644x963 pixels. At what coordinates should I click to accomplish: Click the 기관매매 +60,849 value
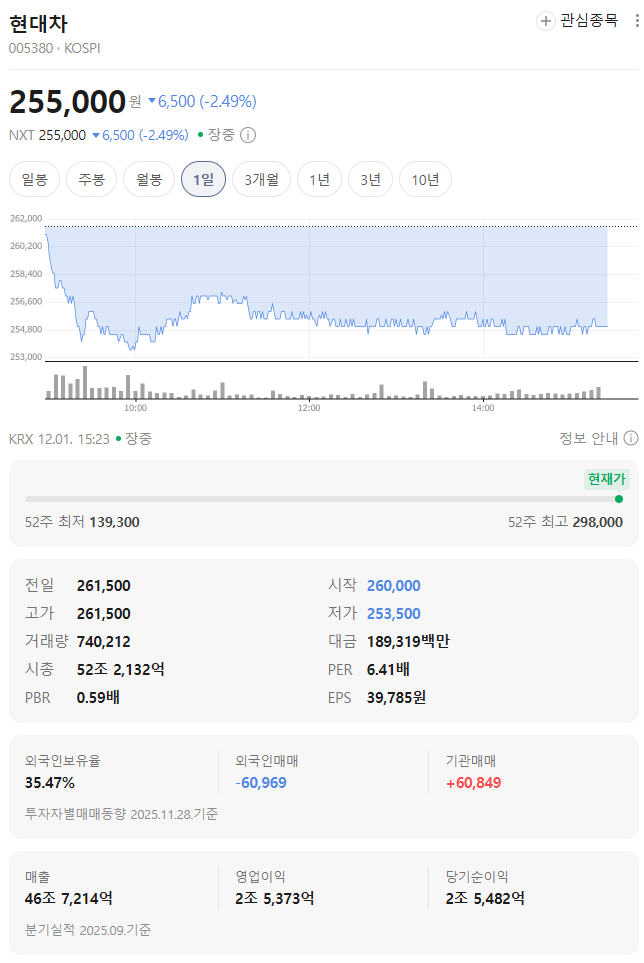coord(473,782)
